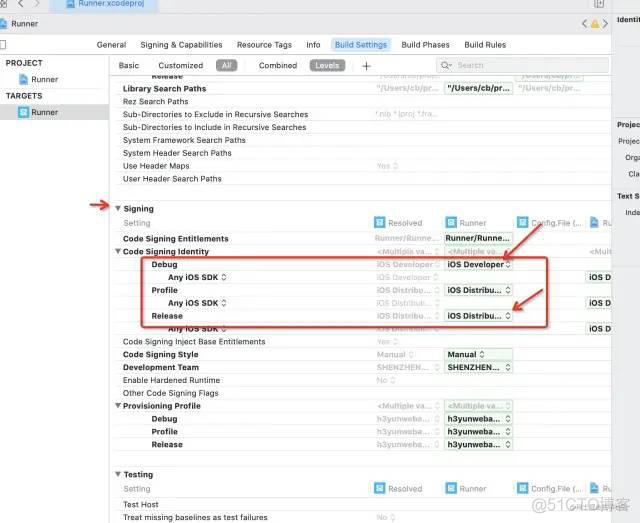The width and height of the screenshot is (640, 523).
Task: Click the add editor button at top right
Action: (598, 4)
